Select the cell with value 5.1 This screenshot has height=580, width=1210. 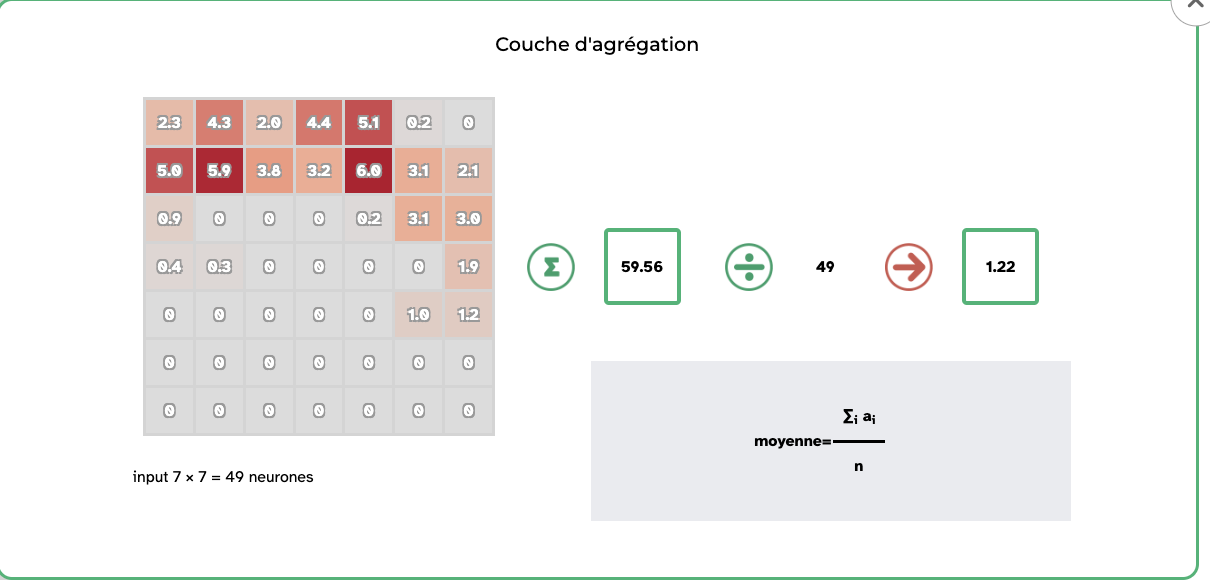click(369, 123)
